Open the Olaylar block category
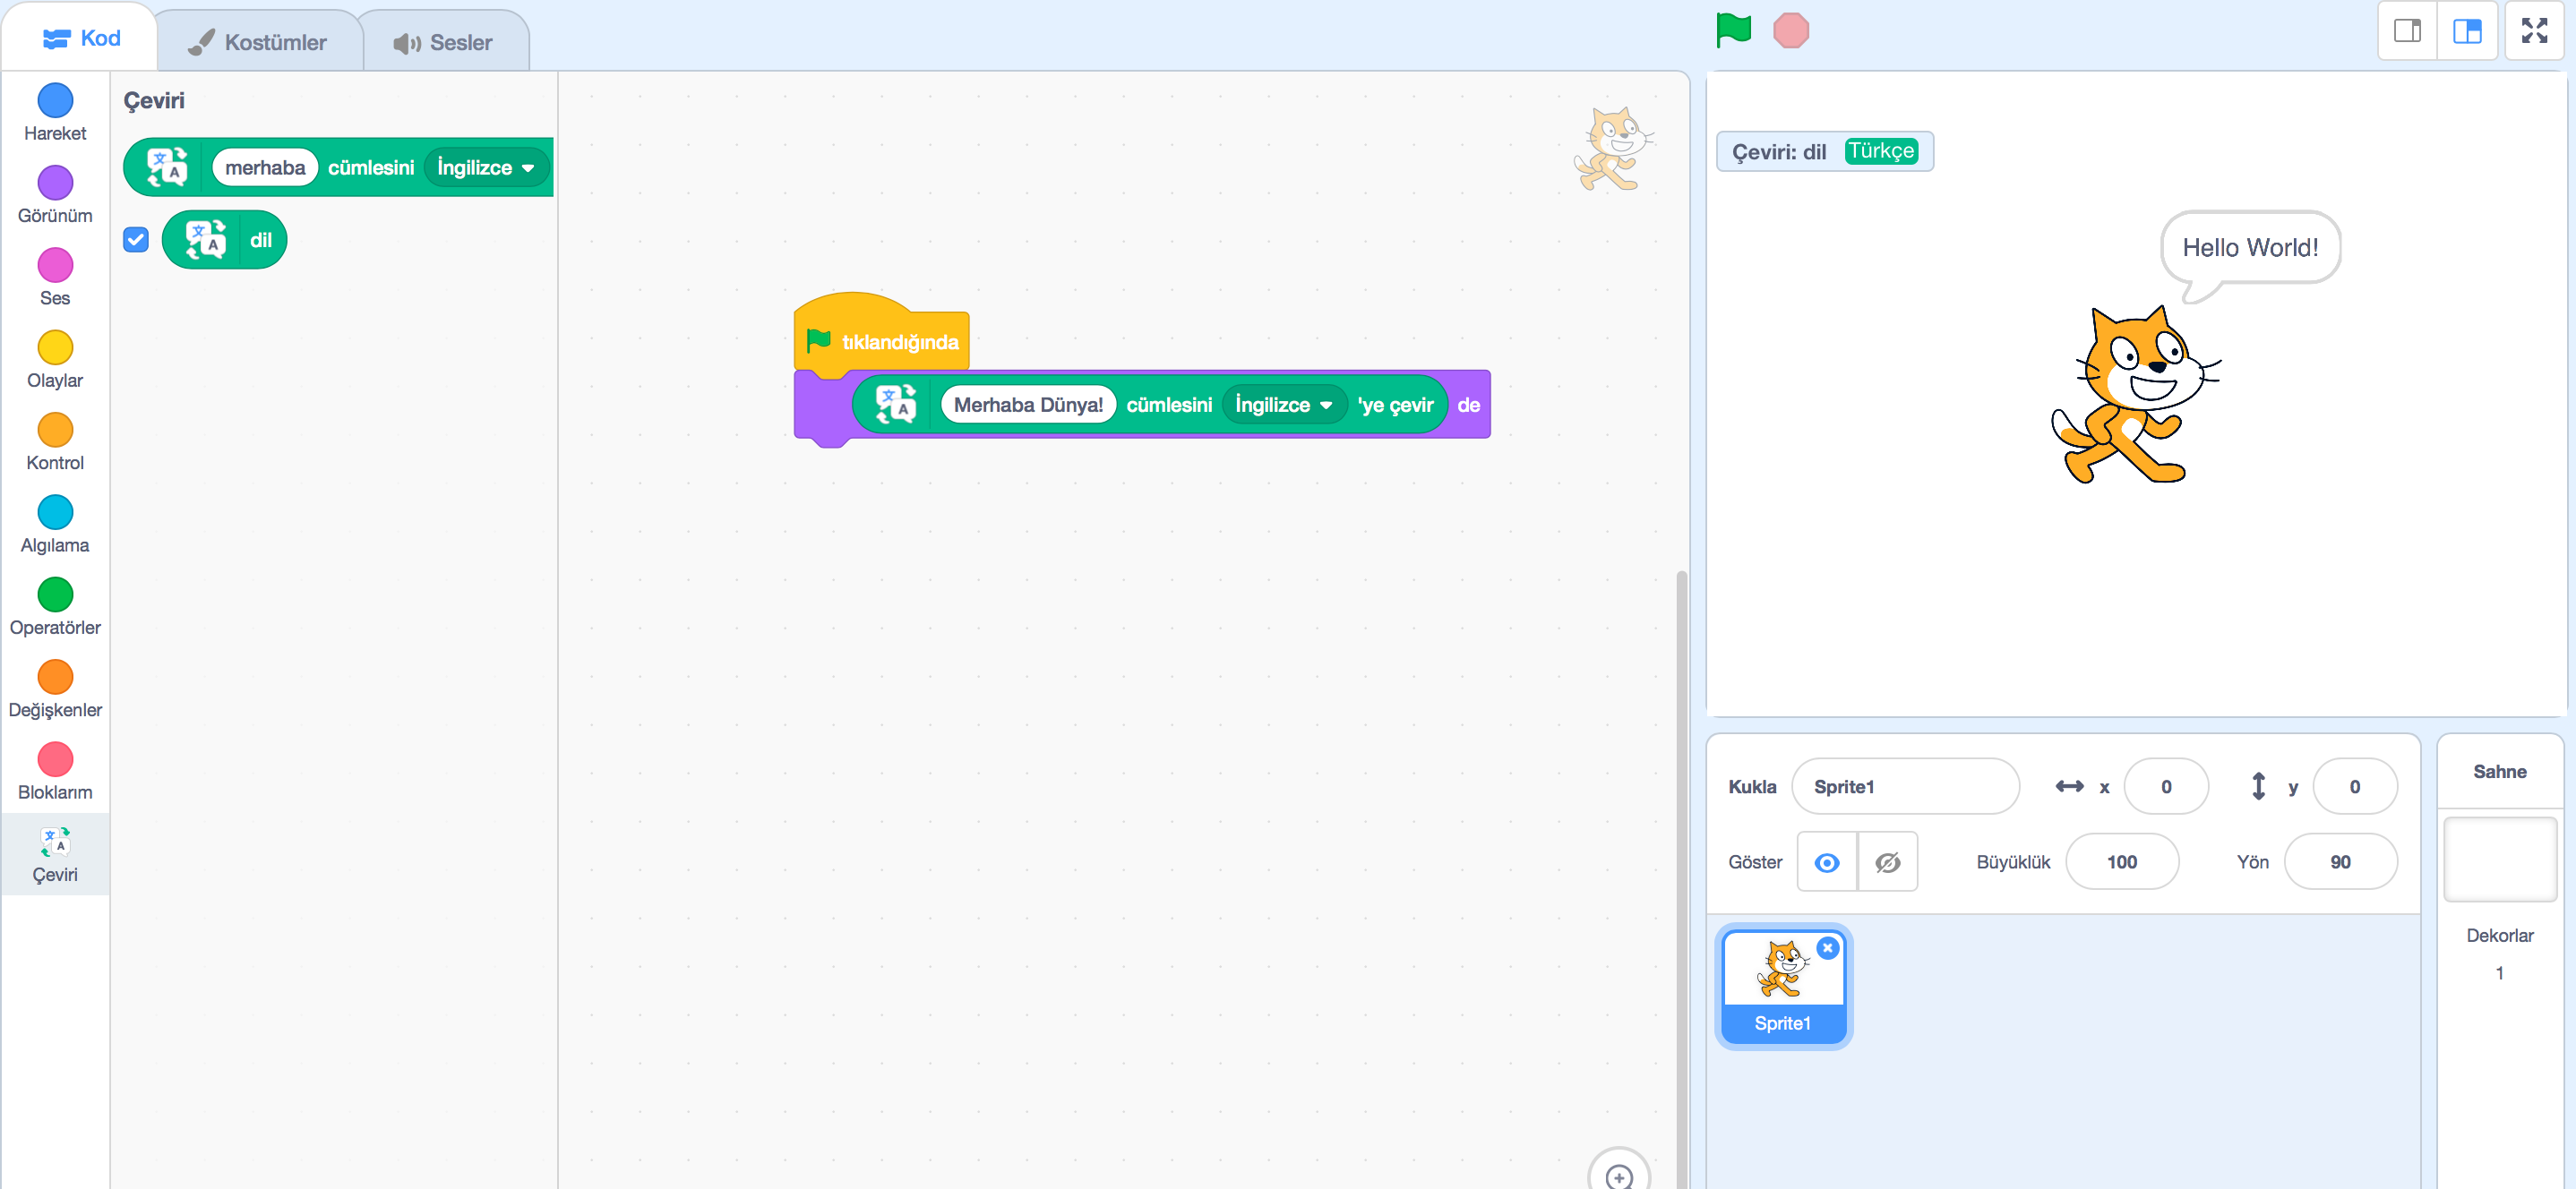This screenshot has width=2576, height=1189. tap(55, 360)
